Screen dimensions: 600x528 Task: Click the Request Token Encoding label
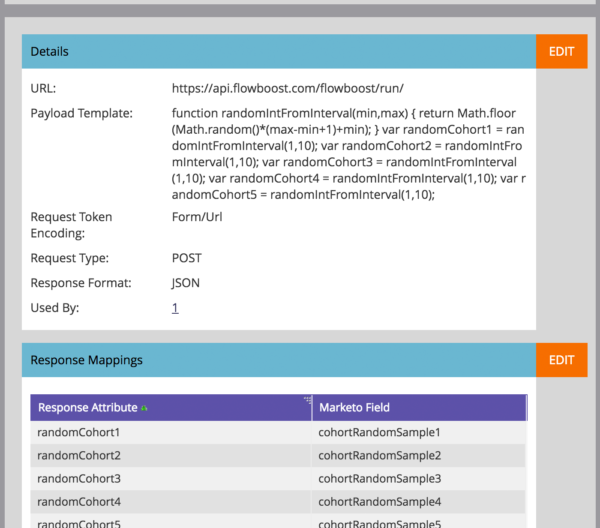[x=71, y=225]
